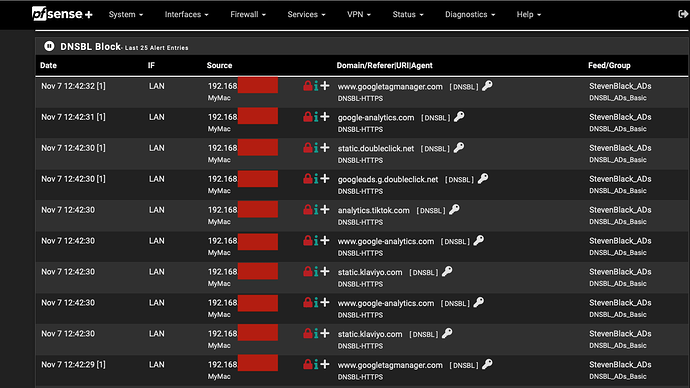The width and height of the screenshot is (690, 388).
Task: Click red lock icon for www.googletagmanager.com at 12:42:32
Action: tap(308, 86)
